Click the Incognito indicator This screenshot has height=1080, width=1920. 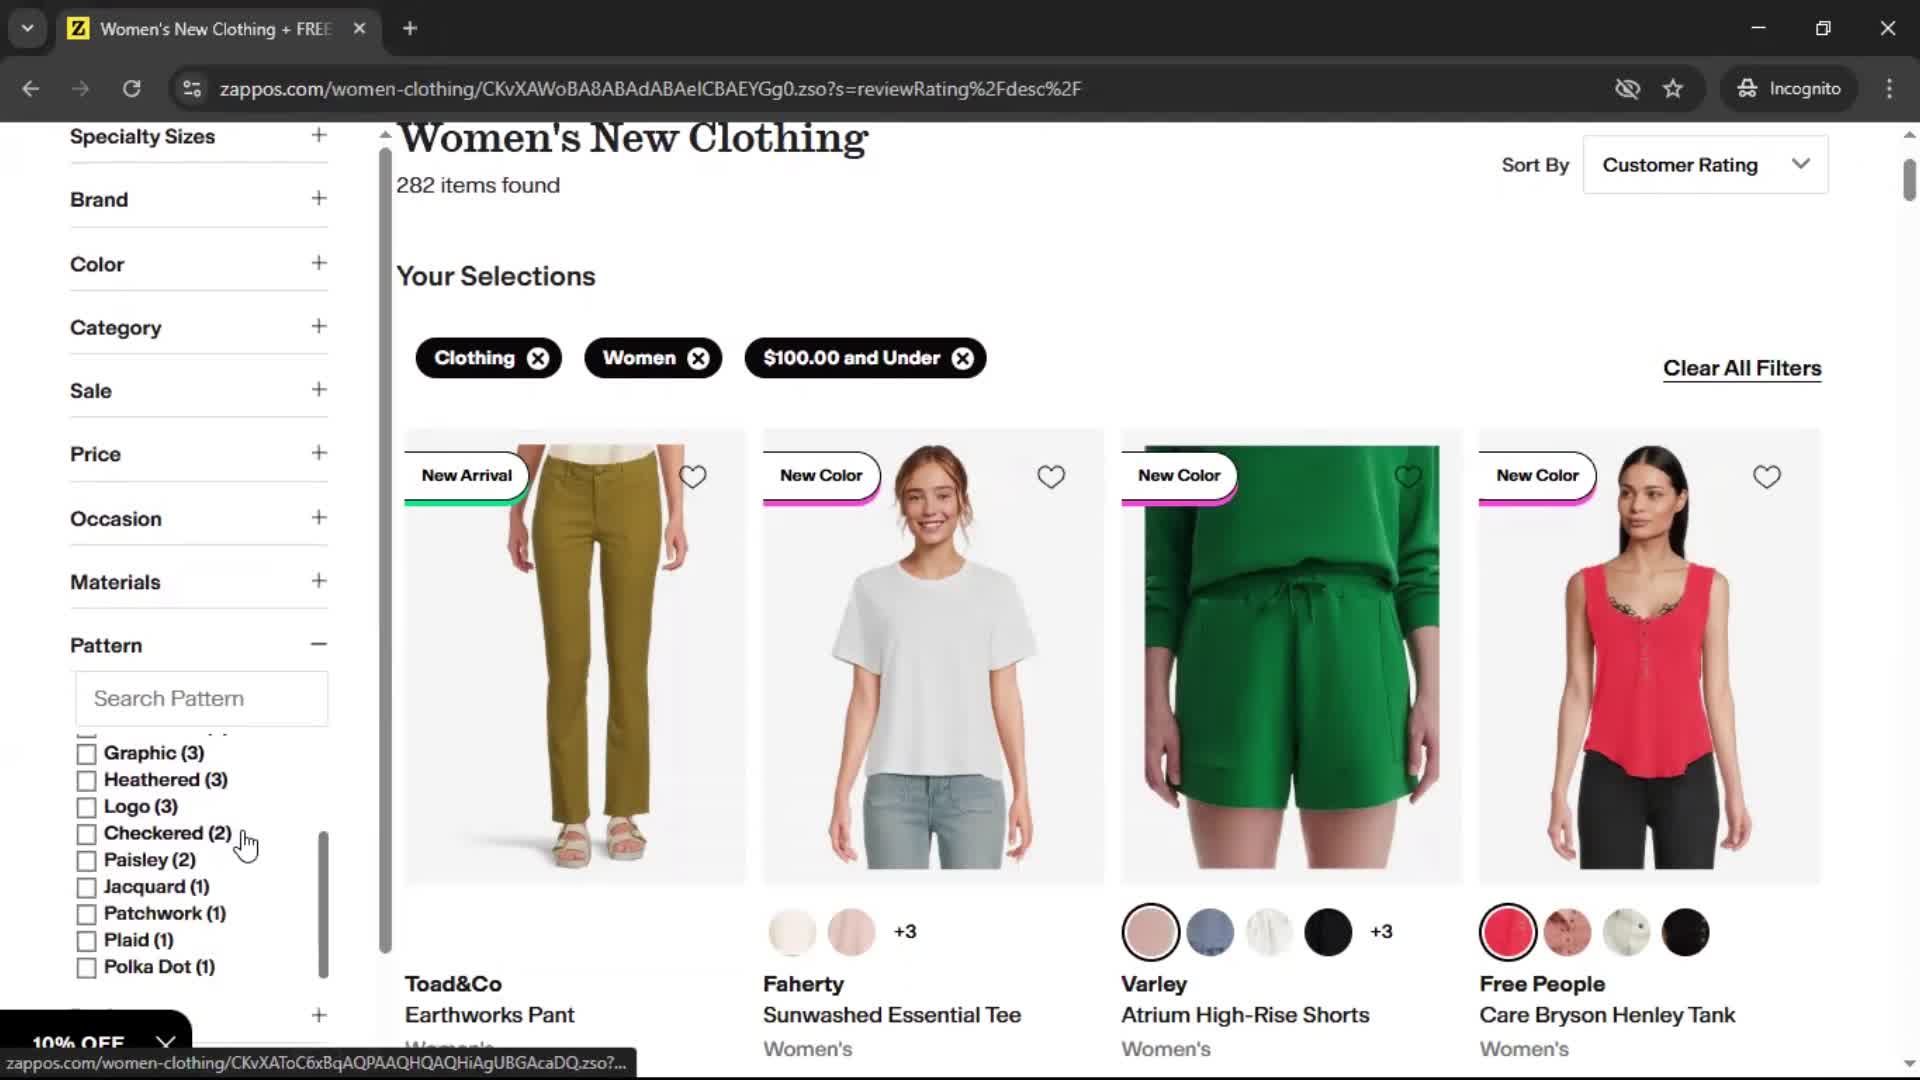tap(1789, 88)
